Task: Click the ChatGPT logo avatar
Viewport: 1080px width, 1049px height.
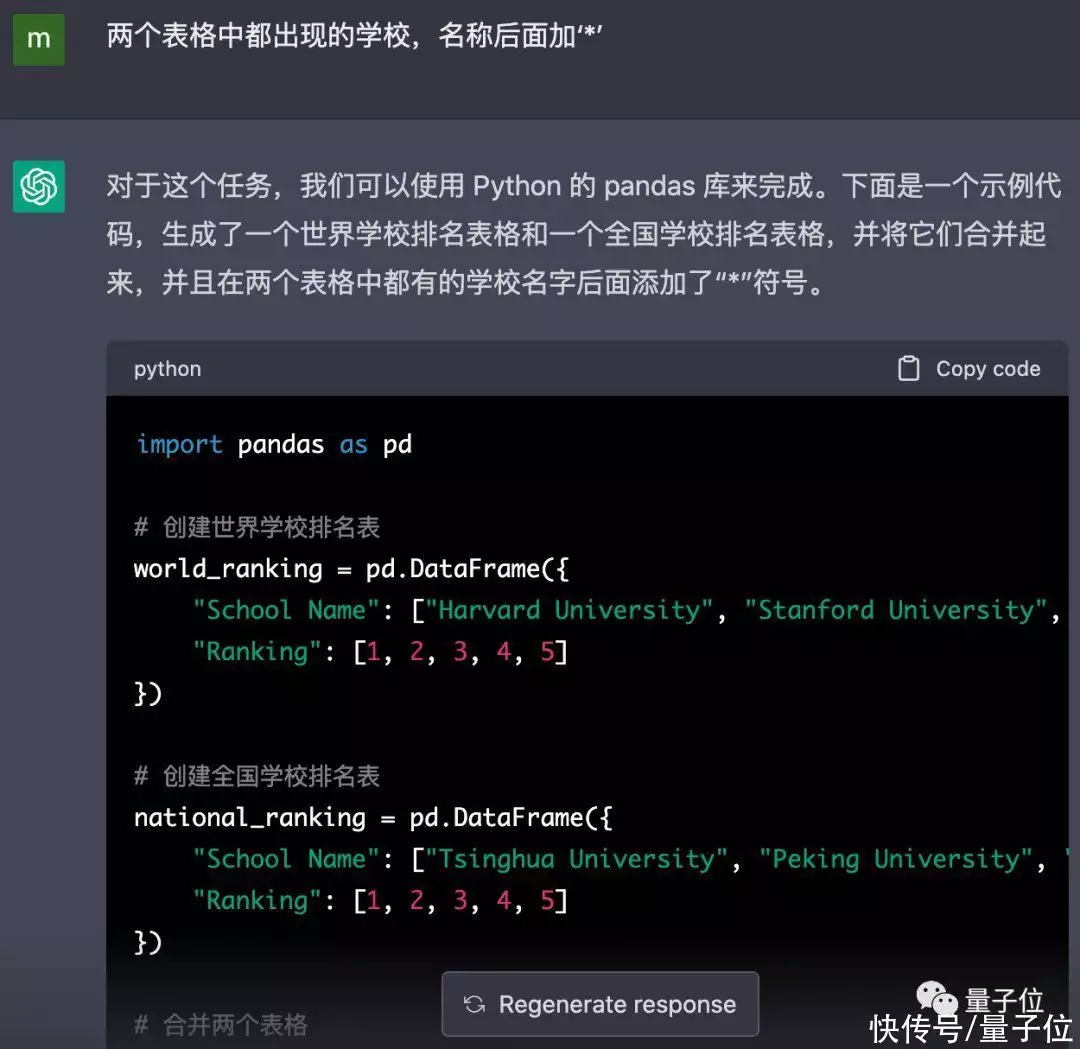Action: pos(39,187)
